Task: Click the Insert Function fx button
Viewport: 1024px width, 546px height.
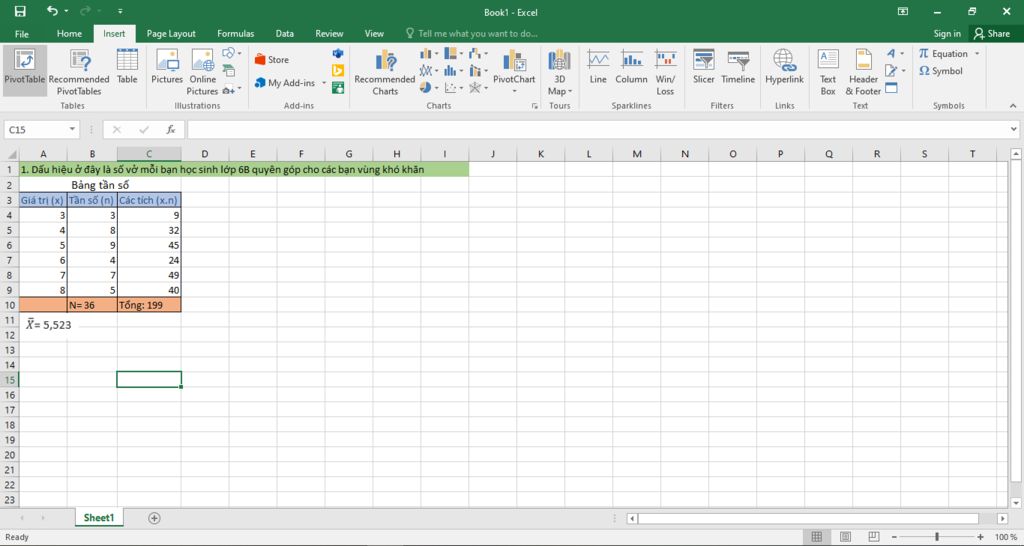Action: (x=170, y=129)
